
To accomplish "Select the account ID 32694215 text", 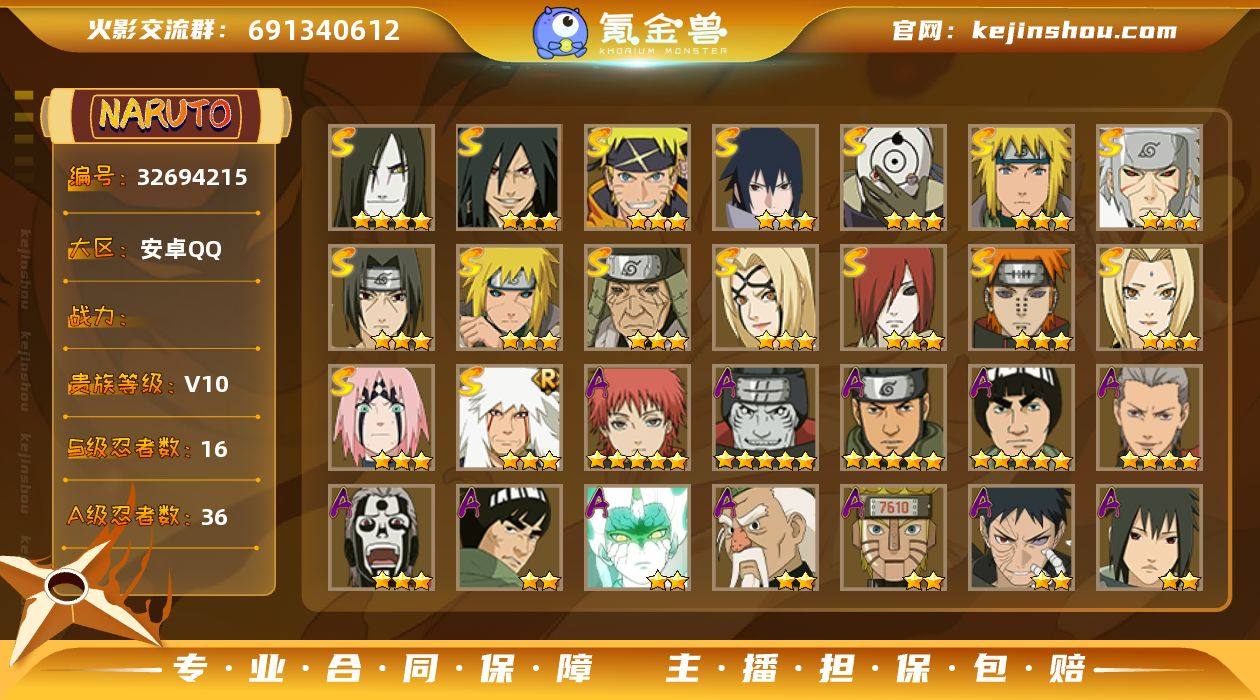I will (x=192, y=178).
